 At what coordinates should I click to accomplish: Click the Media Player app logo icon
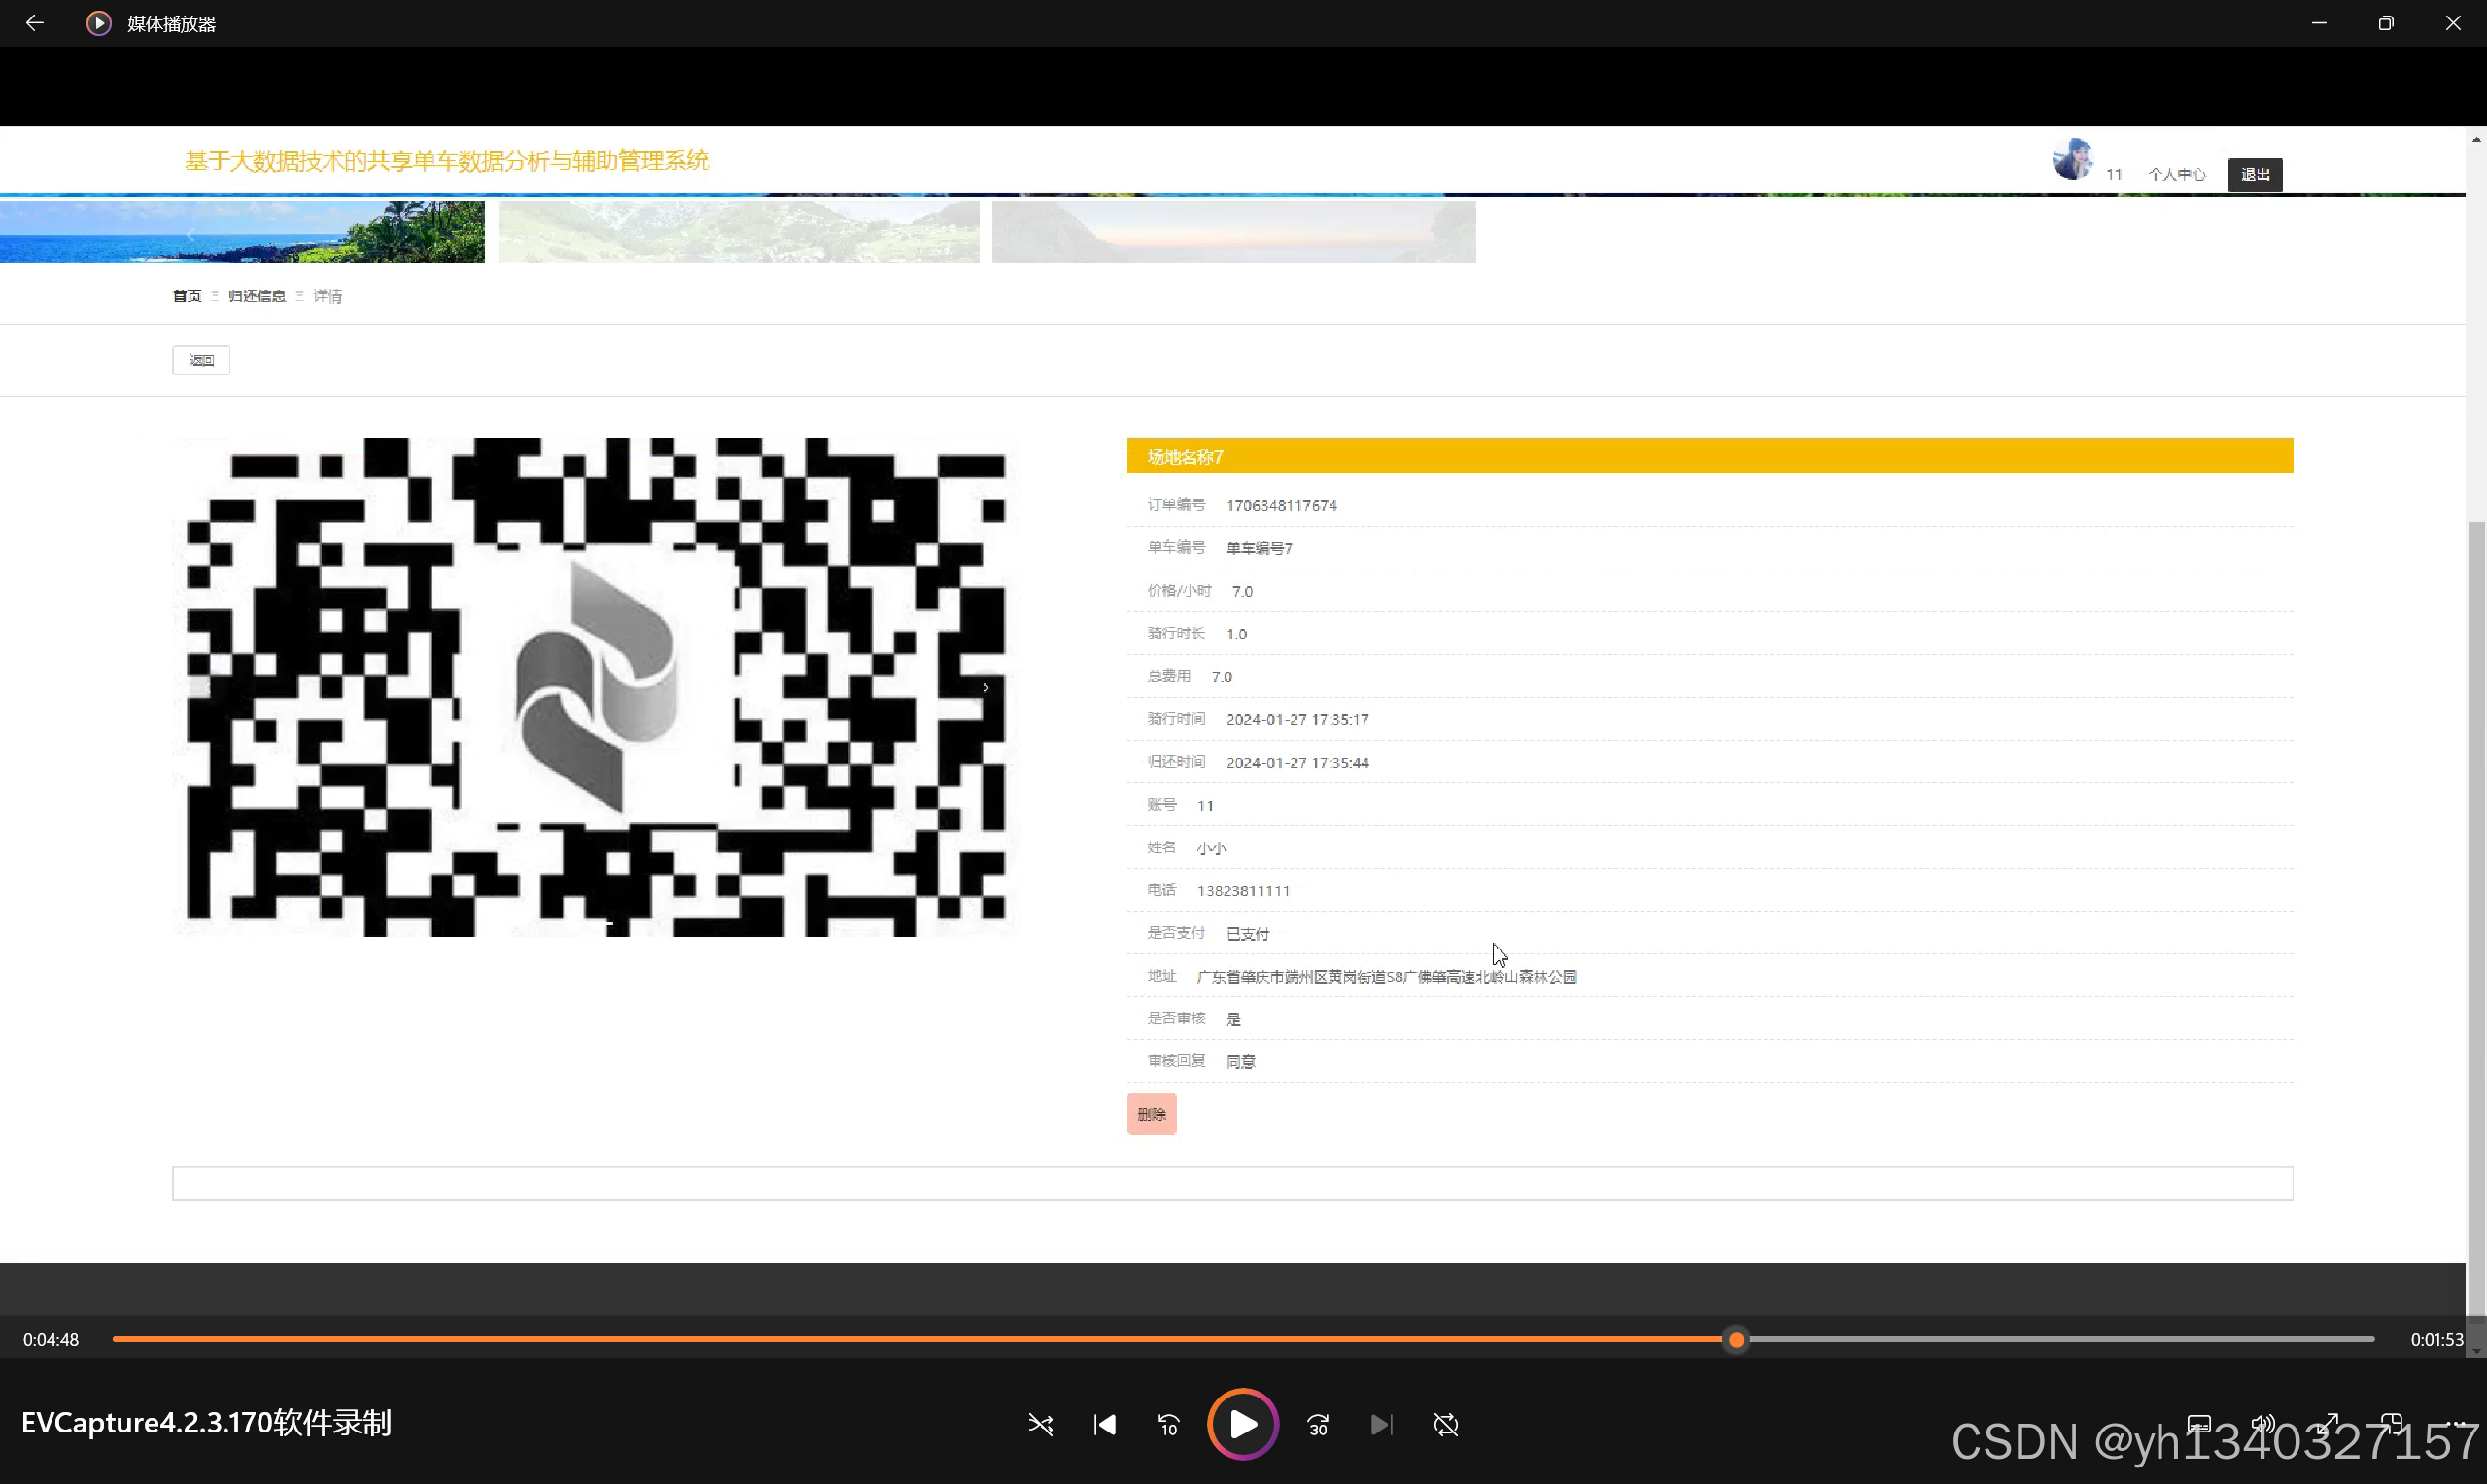pos(98,23)
